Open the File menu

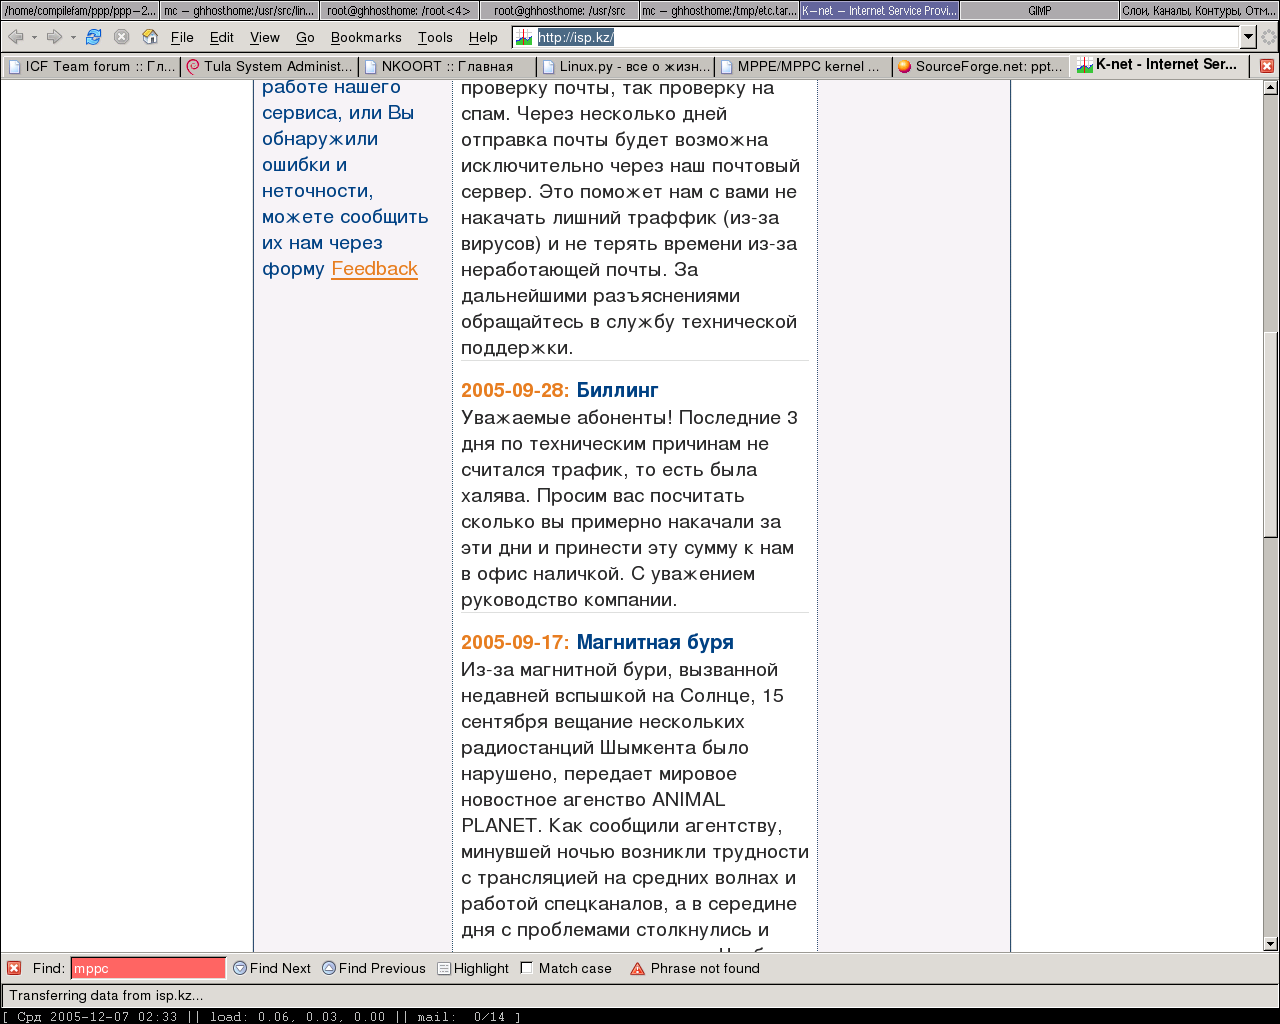[182, 37]
